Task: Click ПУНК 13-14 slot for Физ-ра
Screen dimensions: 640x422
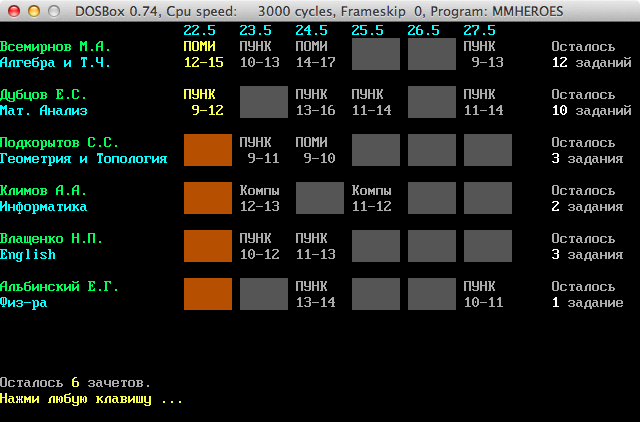Action: coord(315,294)
